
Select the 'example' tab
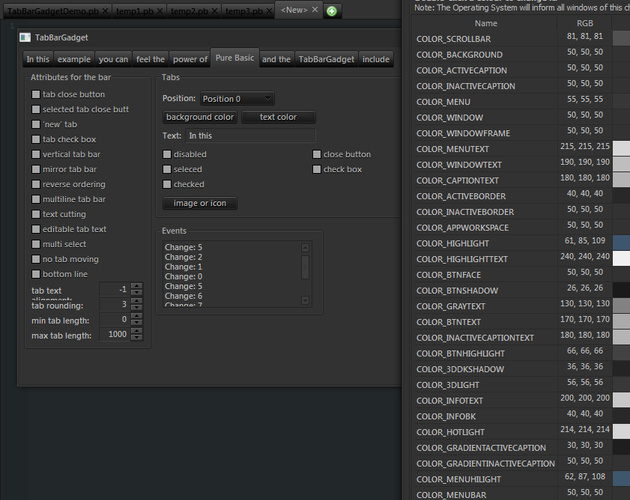(x=74, y=59)
